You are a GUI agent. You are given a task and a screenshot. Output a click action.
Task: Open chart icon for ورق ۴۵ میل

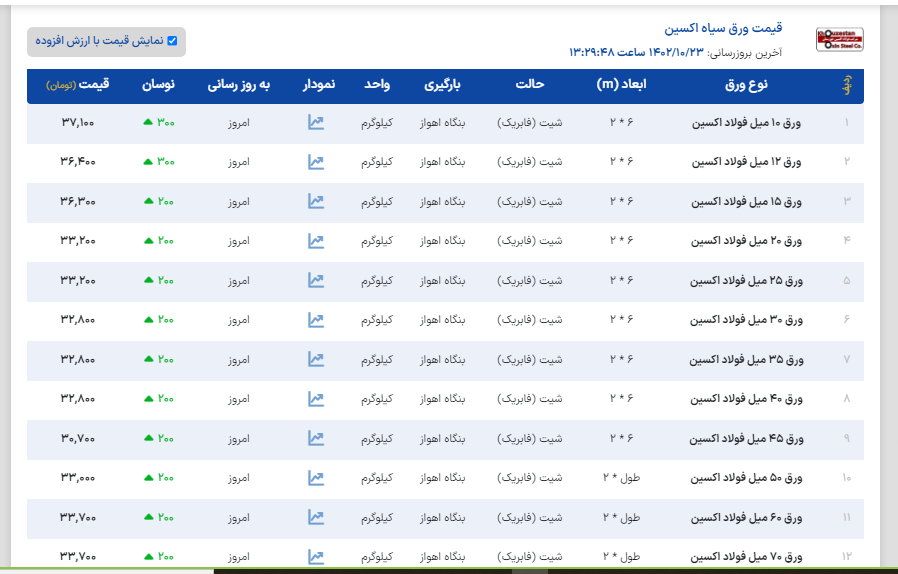[316, 438]
